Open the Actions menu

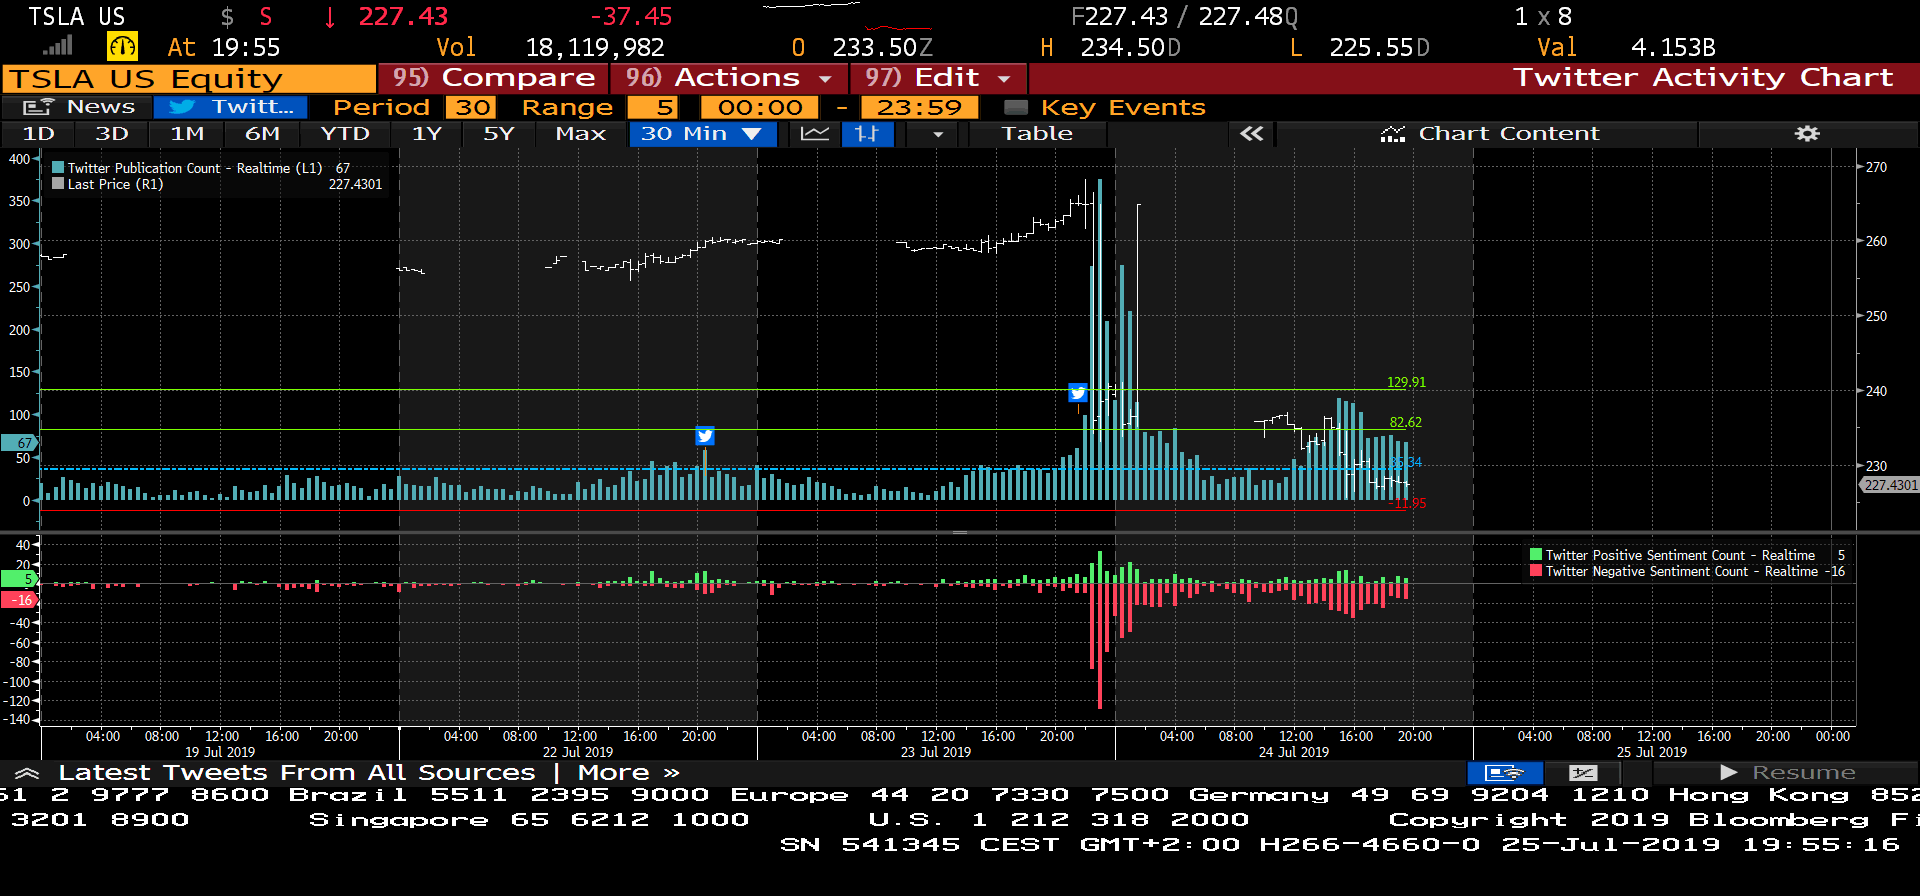coord(730,78)
